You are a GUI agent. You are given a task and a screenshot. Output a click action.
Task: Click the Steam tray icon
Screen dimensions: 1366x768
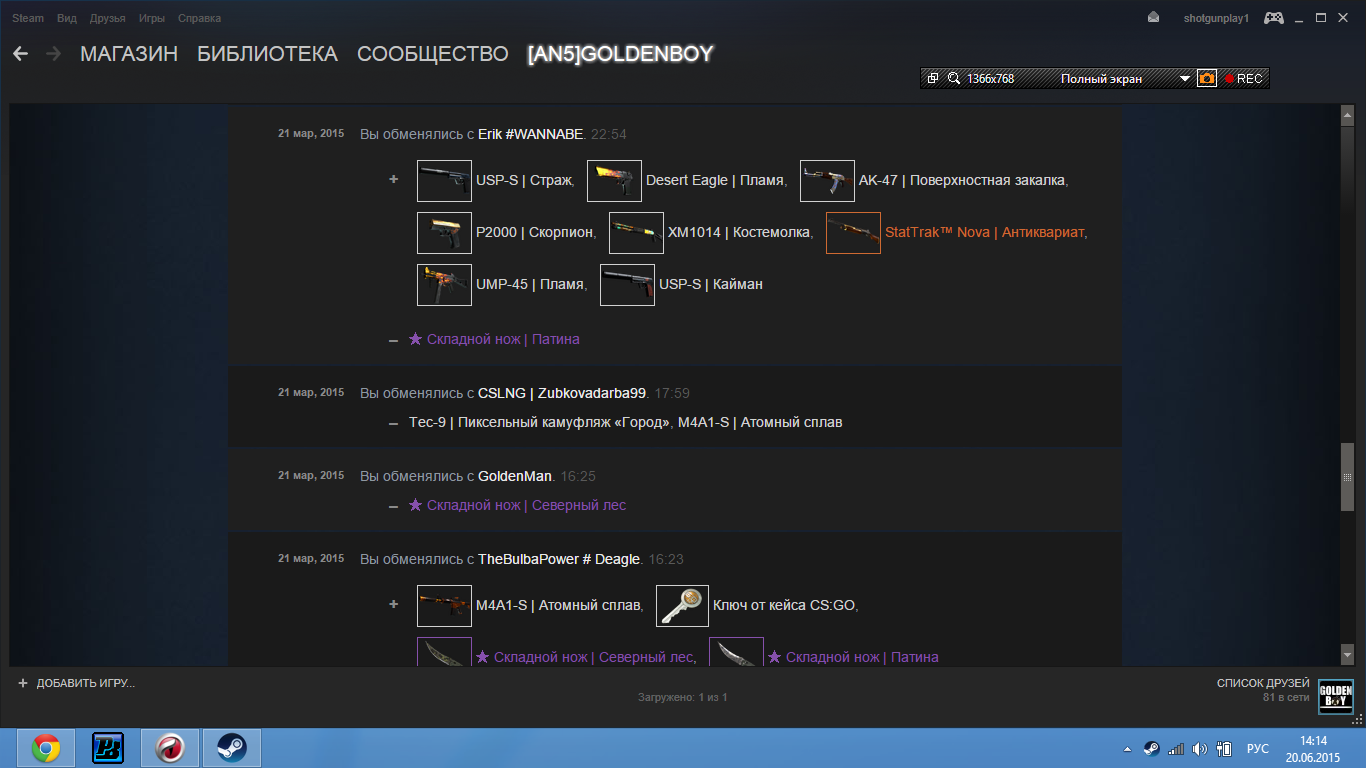pyautogui.click(x=1151, y=748)
